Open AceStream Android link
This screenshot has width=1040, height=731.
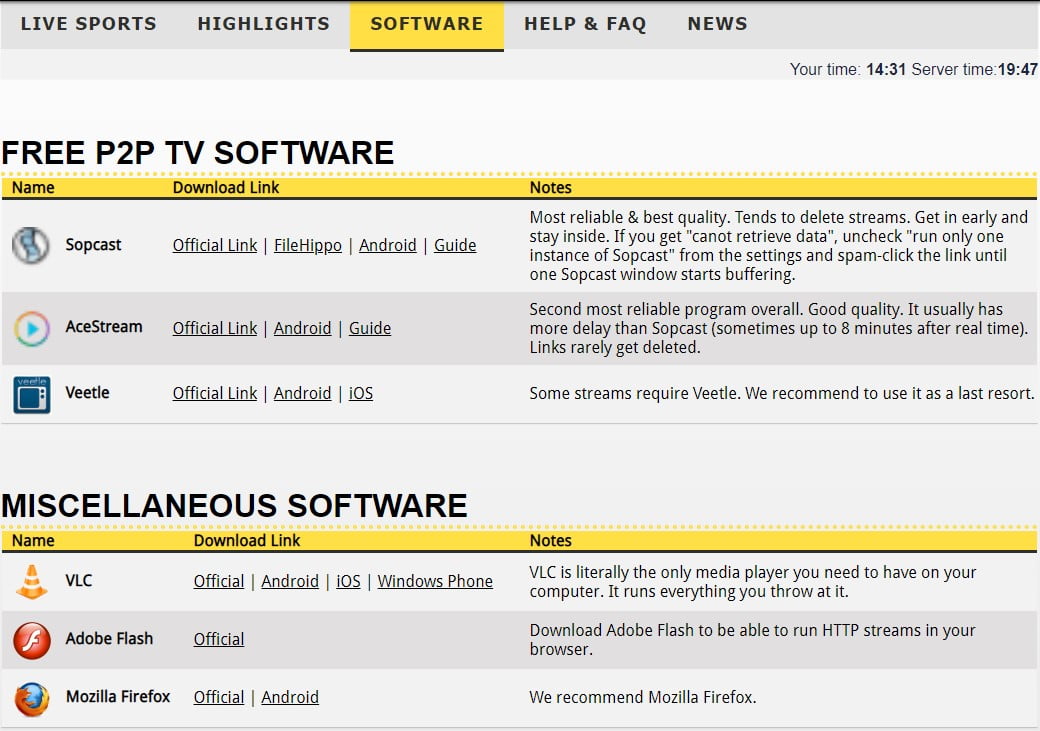pos(302,328)
